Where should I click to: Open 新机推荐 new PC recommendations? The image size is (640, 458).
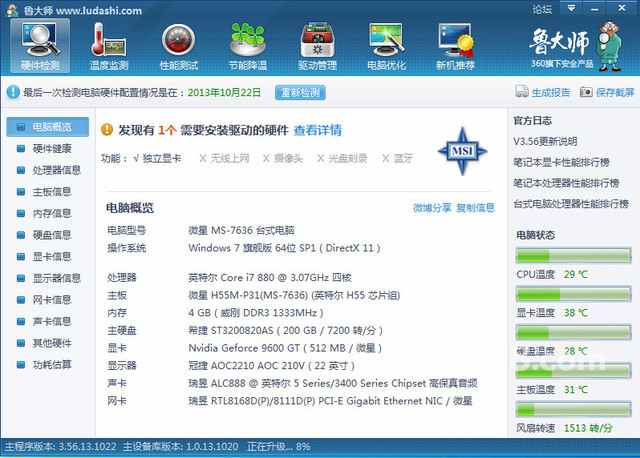tap(456, 46)
